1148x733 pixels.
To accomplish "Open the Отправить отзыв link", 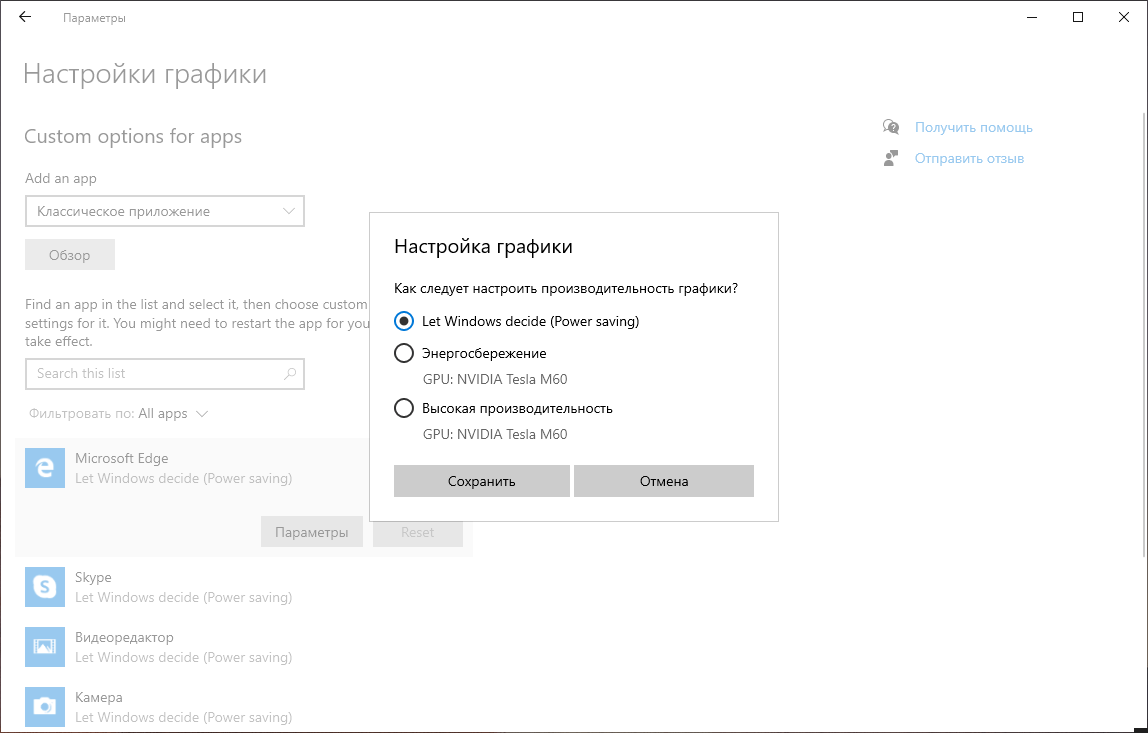I will [969, 158].
